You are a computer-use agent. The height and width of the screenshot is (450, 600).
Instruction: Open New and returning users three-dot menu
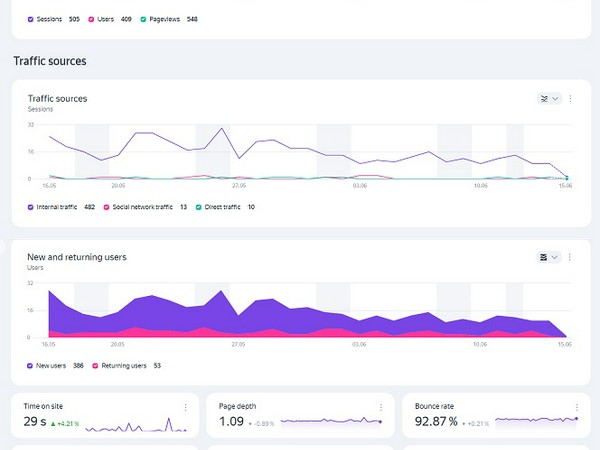[570, 257]
